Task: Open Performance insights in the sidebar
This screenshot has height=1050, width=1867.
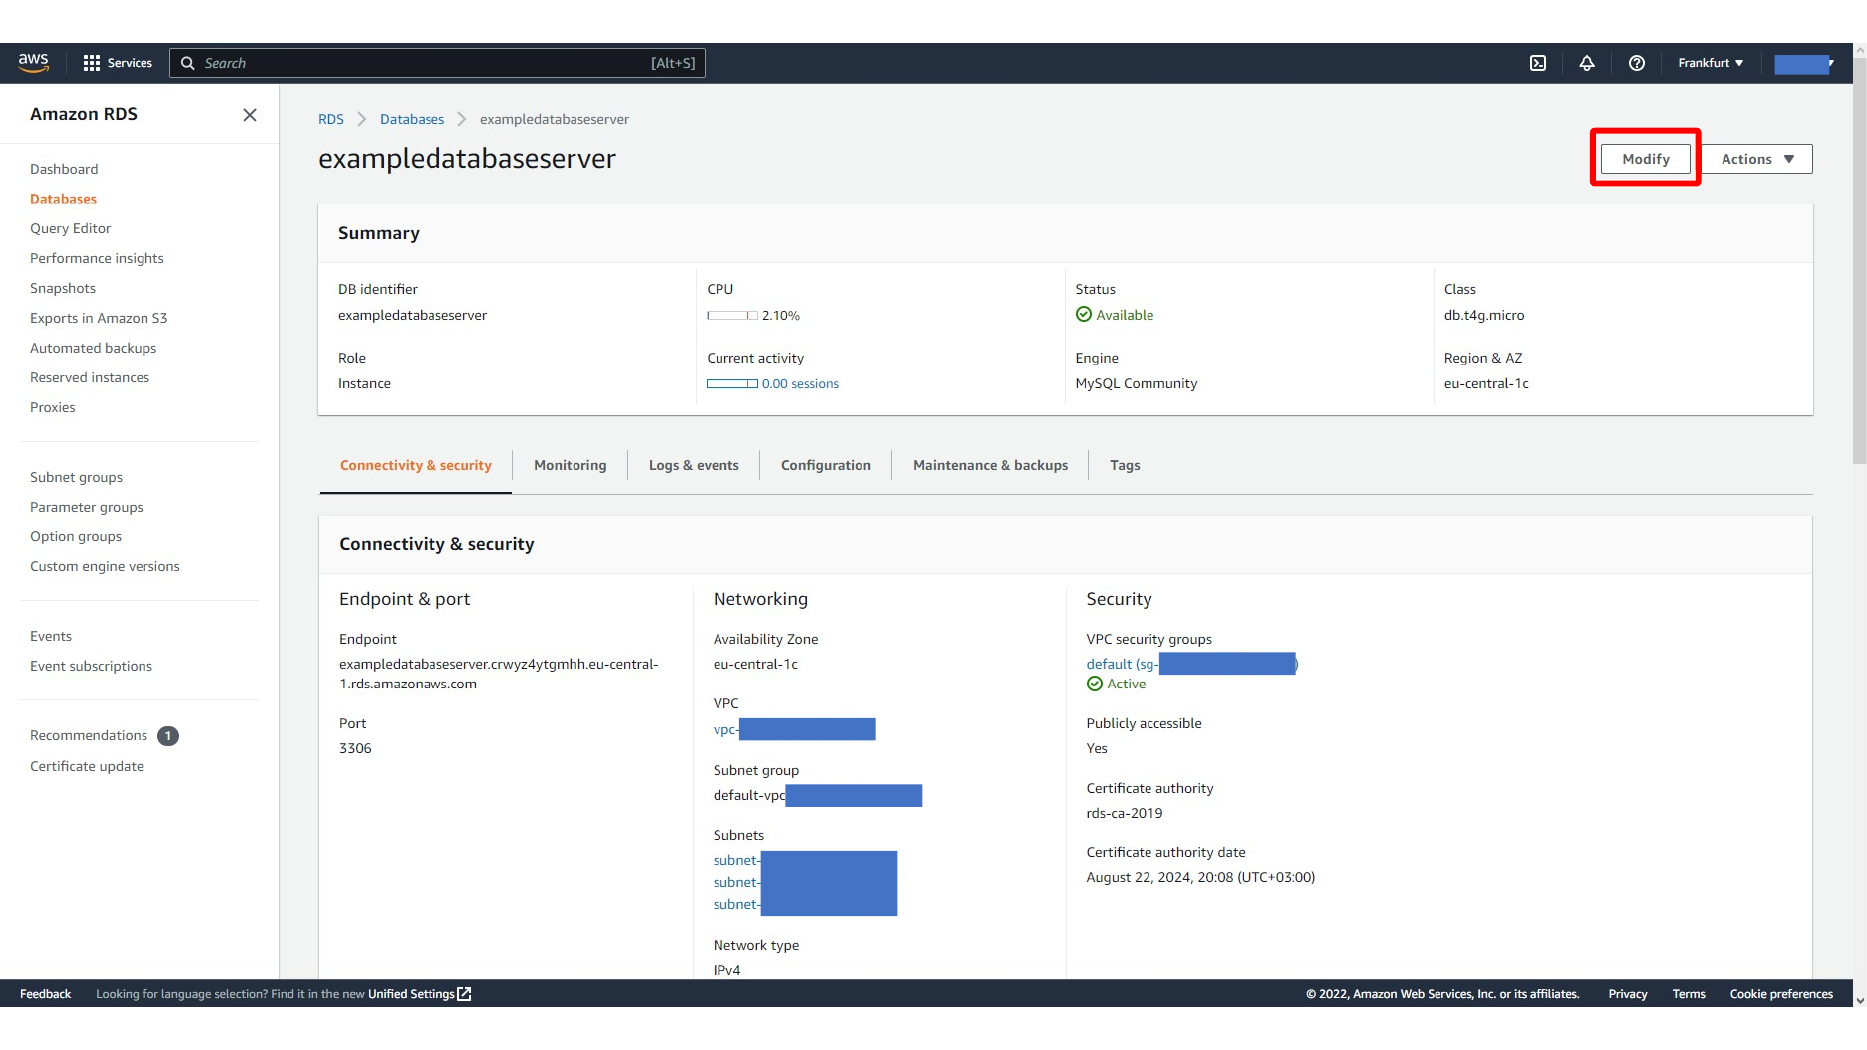Action: tap(97, 258)
